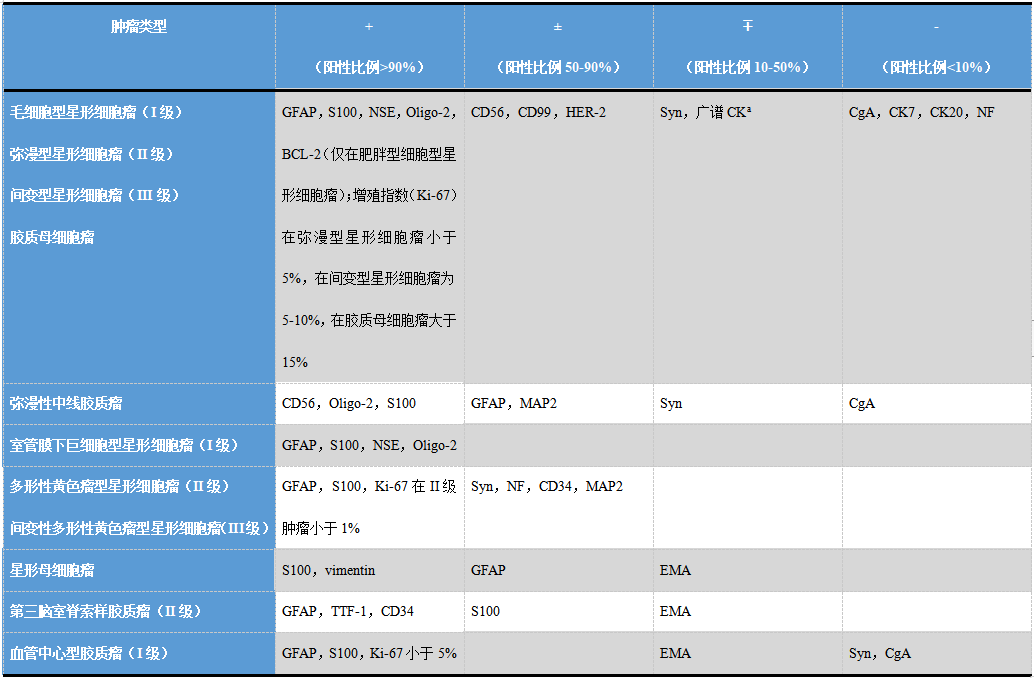Screen dimensions: 1034x678
Task: Click 间变型星形细胞瘤（III级）label
Action: click(96, 195)
